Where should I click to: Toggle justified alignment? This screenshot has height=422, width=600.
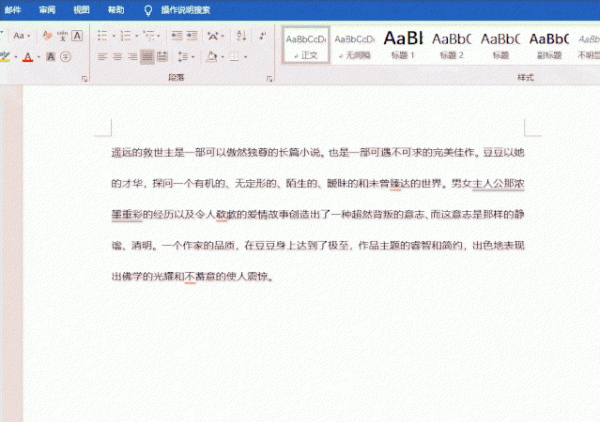click(x=147, y=57)
